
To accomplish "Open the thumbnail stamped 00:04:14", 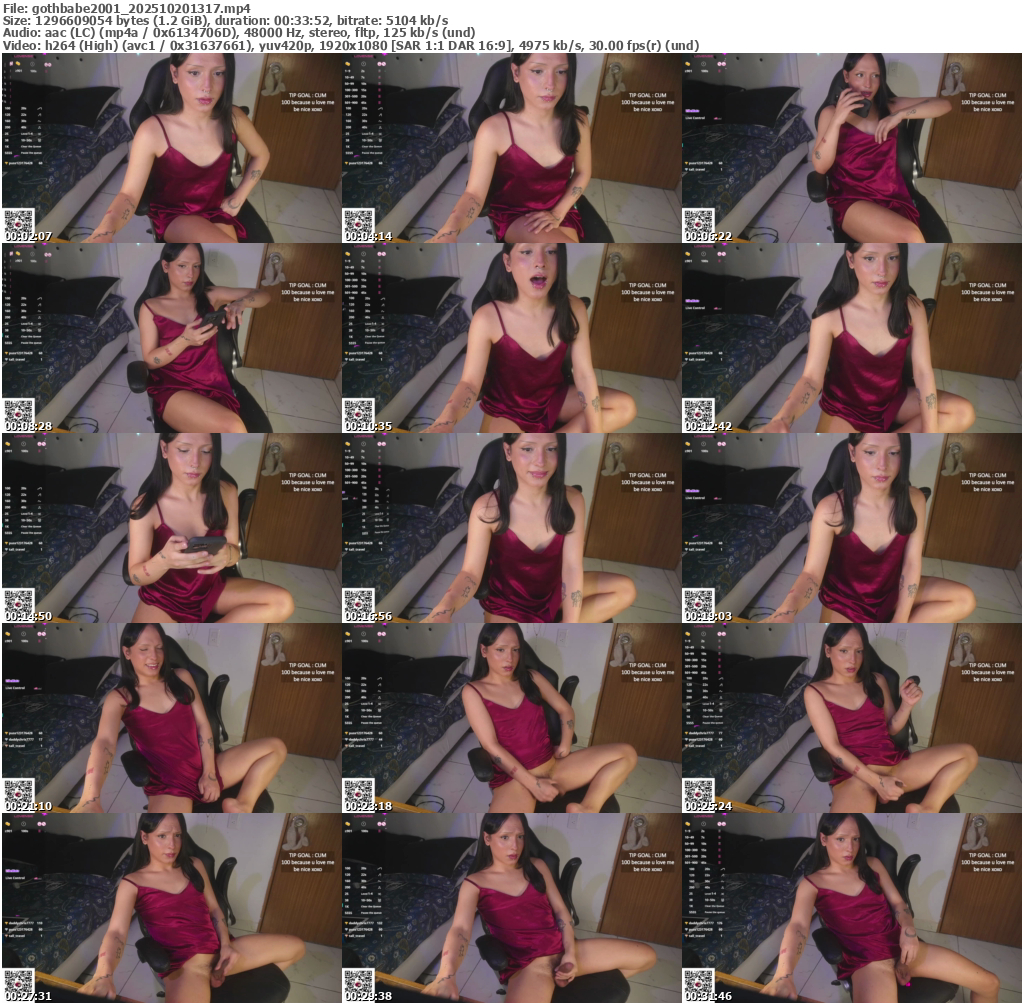I will (511, 148).
